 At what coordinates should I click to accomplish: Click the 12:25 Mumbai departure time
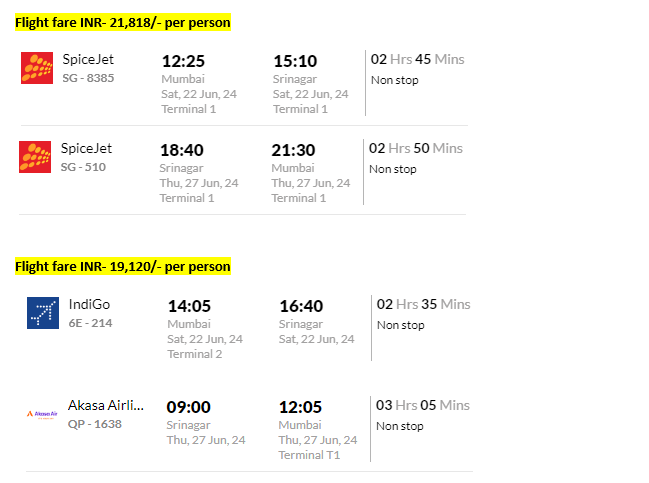click(183, 61)
